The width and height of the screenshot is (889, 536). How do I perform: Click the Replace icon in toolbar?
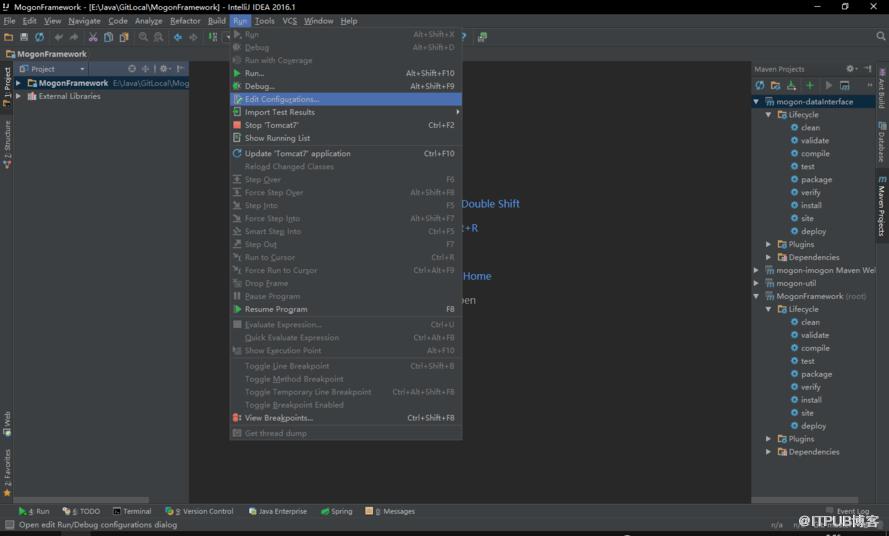pyautogui.click(x=158, y=37)
